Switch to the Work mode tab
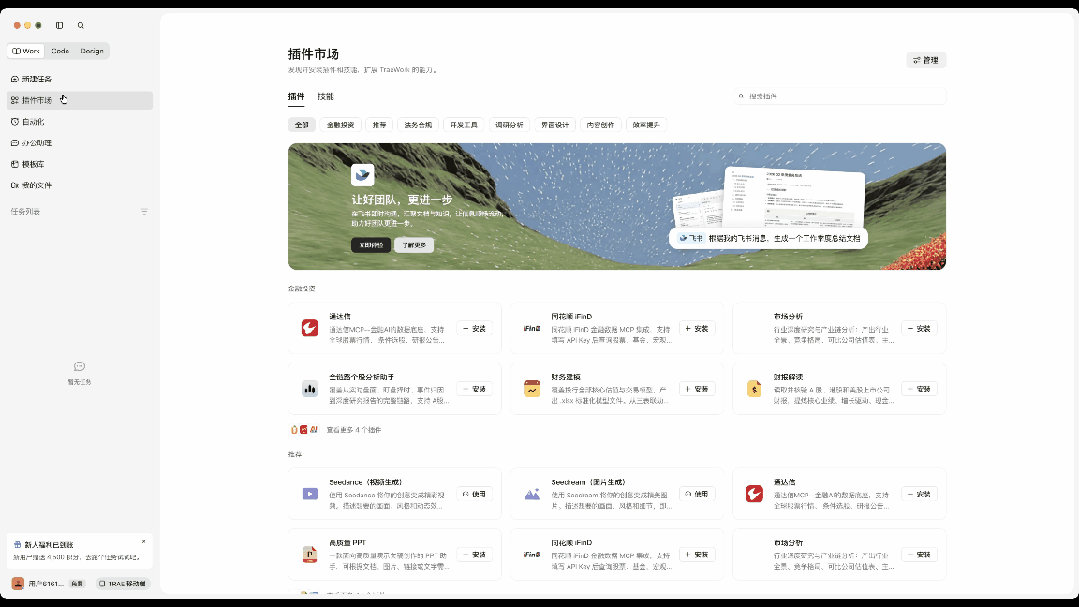1079x607 pixels. pyautogui.click(x=26, y=51)
